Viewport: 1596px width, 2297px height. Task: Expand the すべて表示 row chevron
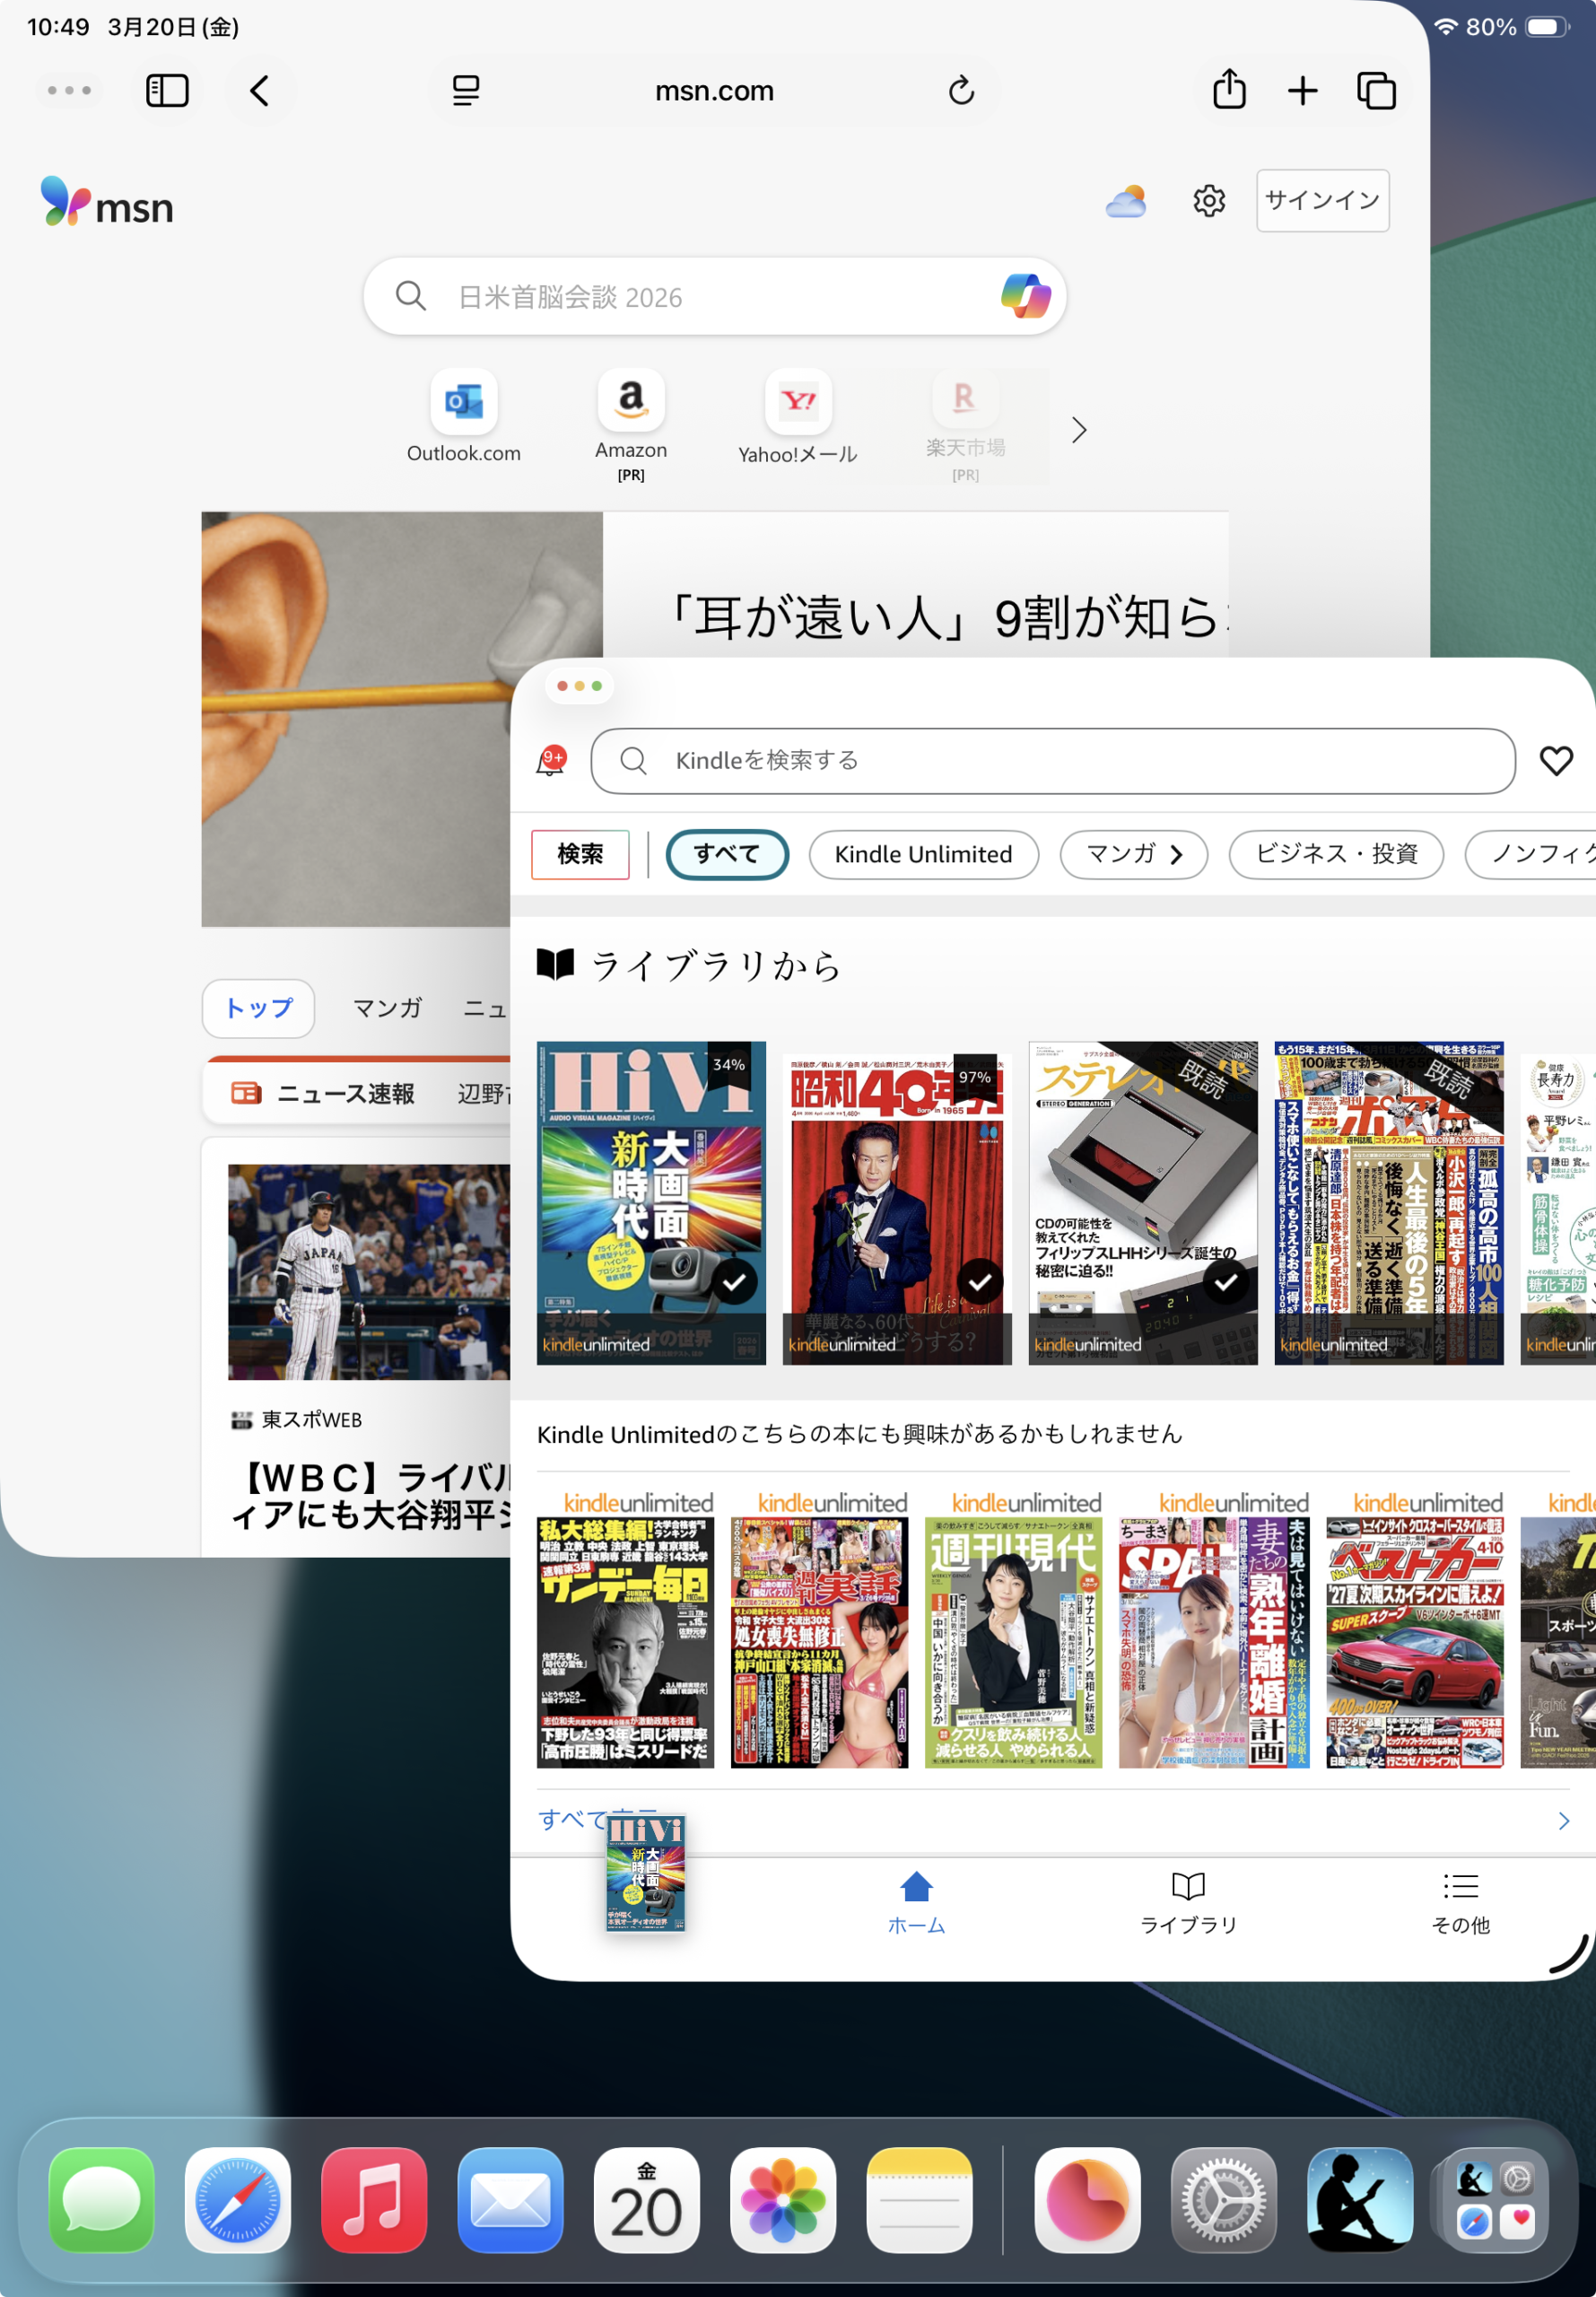click(x=1563, y=1820)
